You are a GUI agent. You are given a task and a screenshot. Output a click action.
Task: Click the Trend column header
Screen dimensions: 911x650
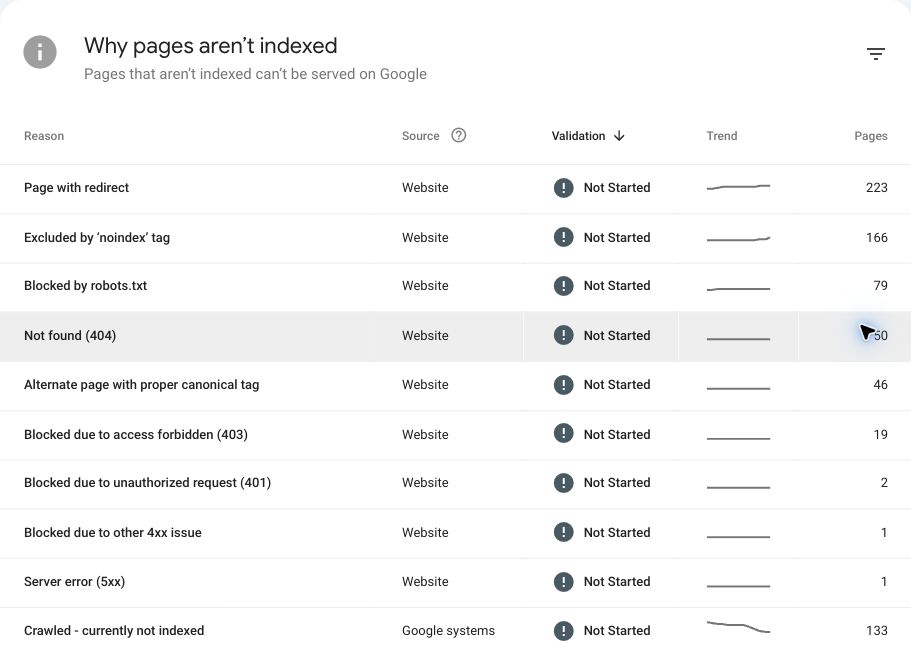(722, 136)
